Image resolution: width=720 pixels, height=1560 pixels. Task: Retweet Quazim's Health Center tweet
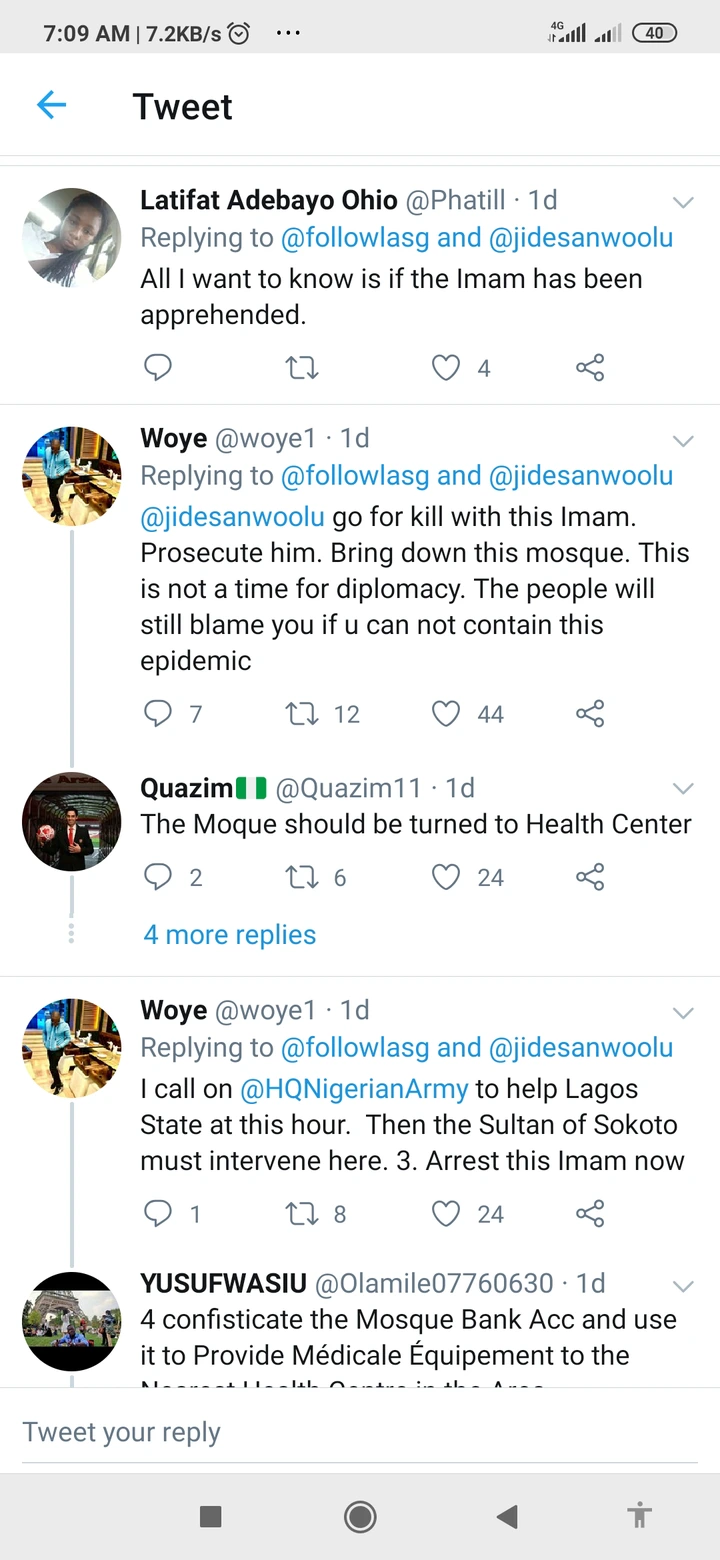[x=302, y=877]
